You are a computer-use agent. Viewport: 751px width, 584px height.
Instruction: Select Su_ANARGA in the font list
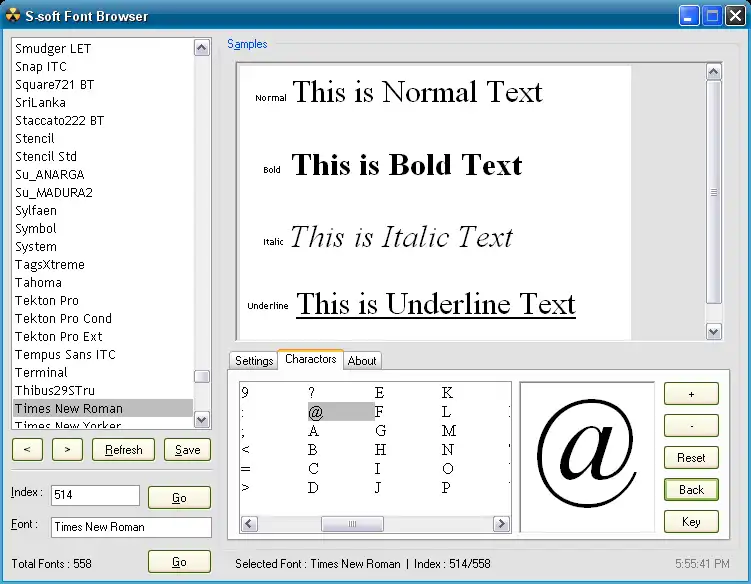103,174
